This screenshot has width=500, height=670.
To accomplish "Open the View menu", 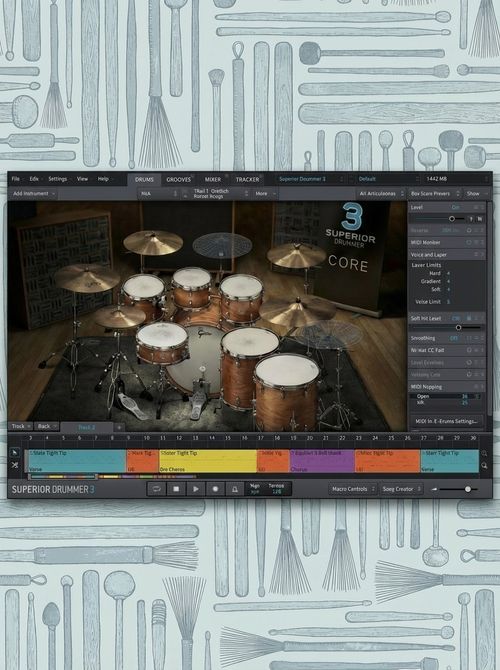I will (82, 179).
